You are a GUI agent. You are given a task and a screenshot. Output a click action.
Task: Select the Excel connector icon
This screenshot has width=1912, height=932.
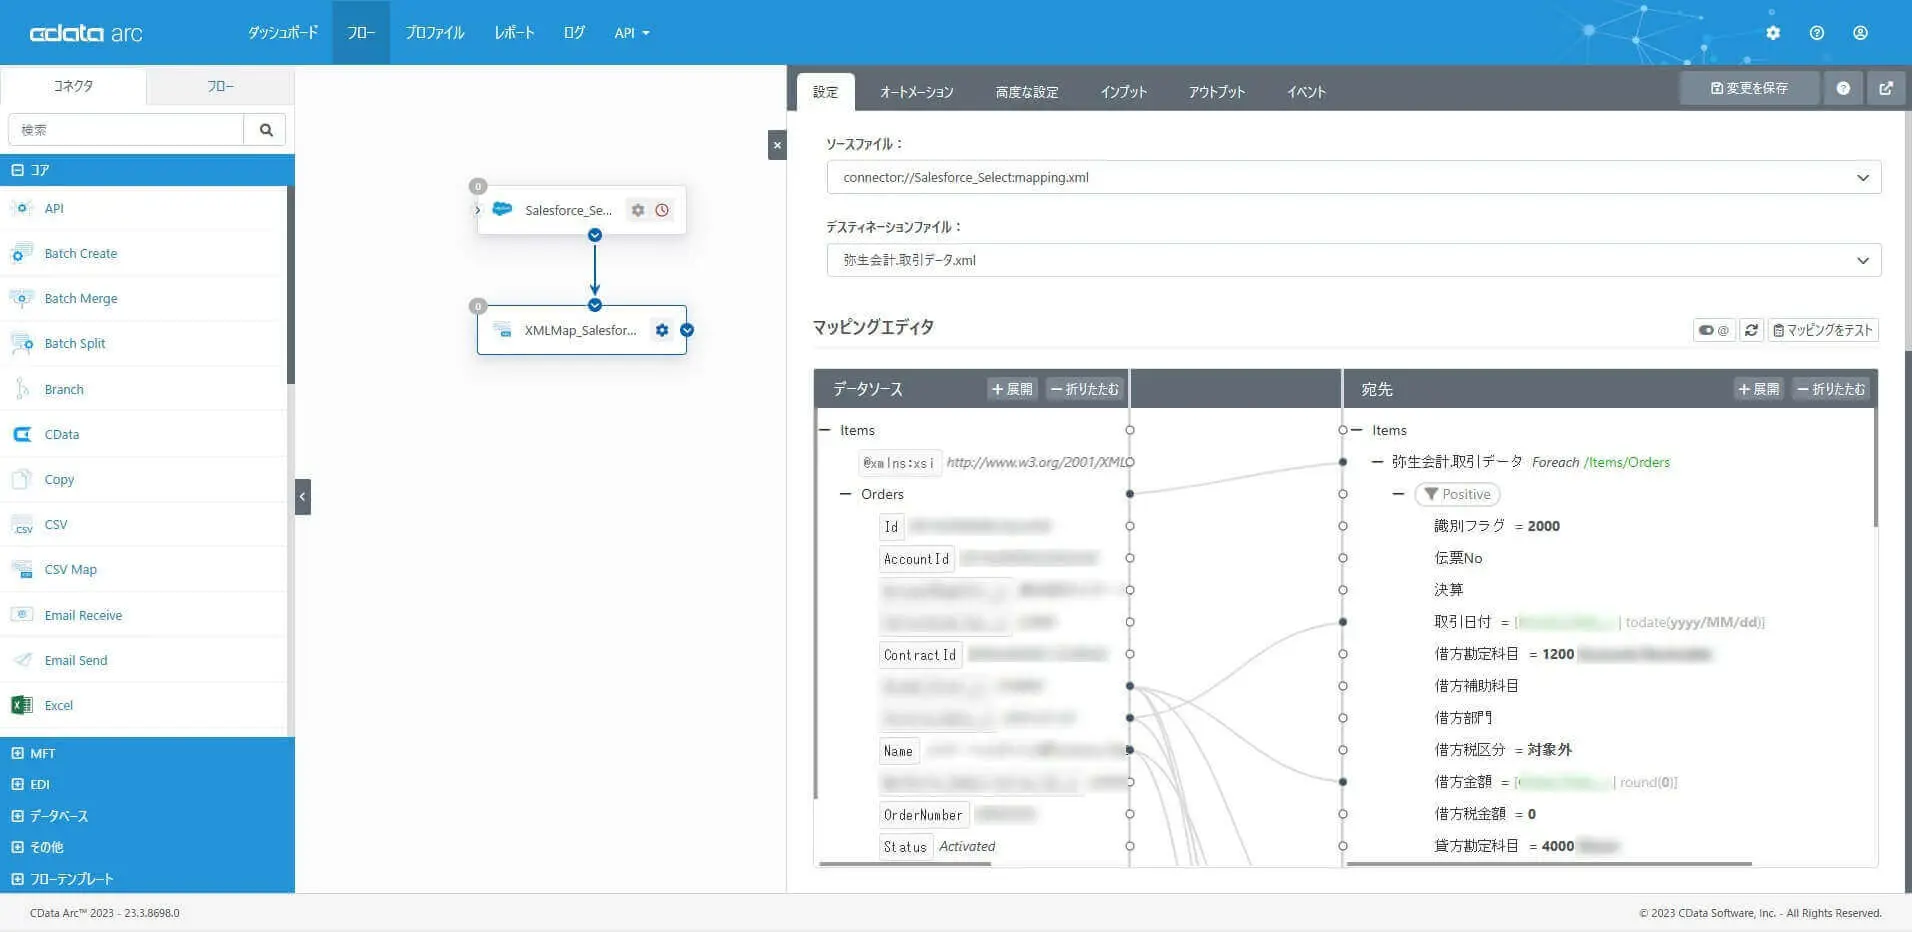coord(21,705)
